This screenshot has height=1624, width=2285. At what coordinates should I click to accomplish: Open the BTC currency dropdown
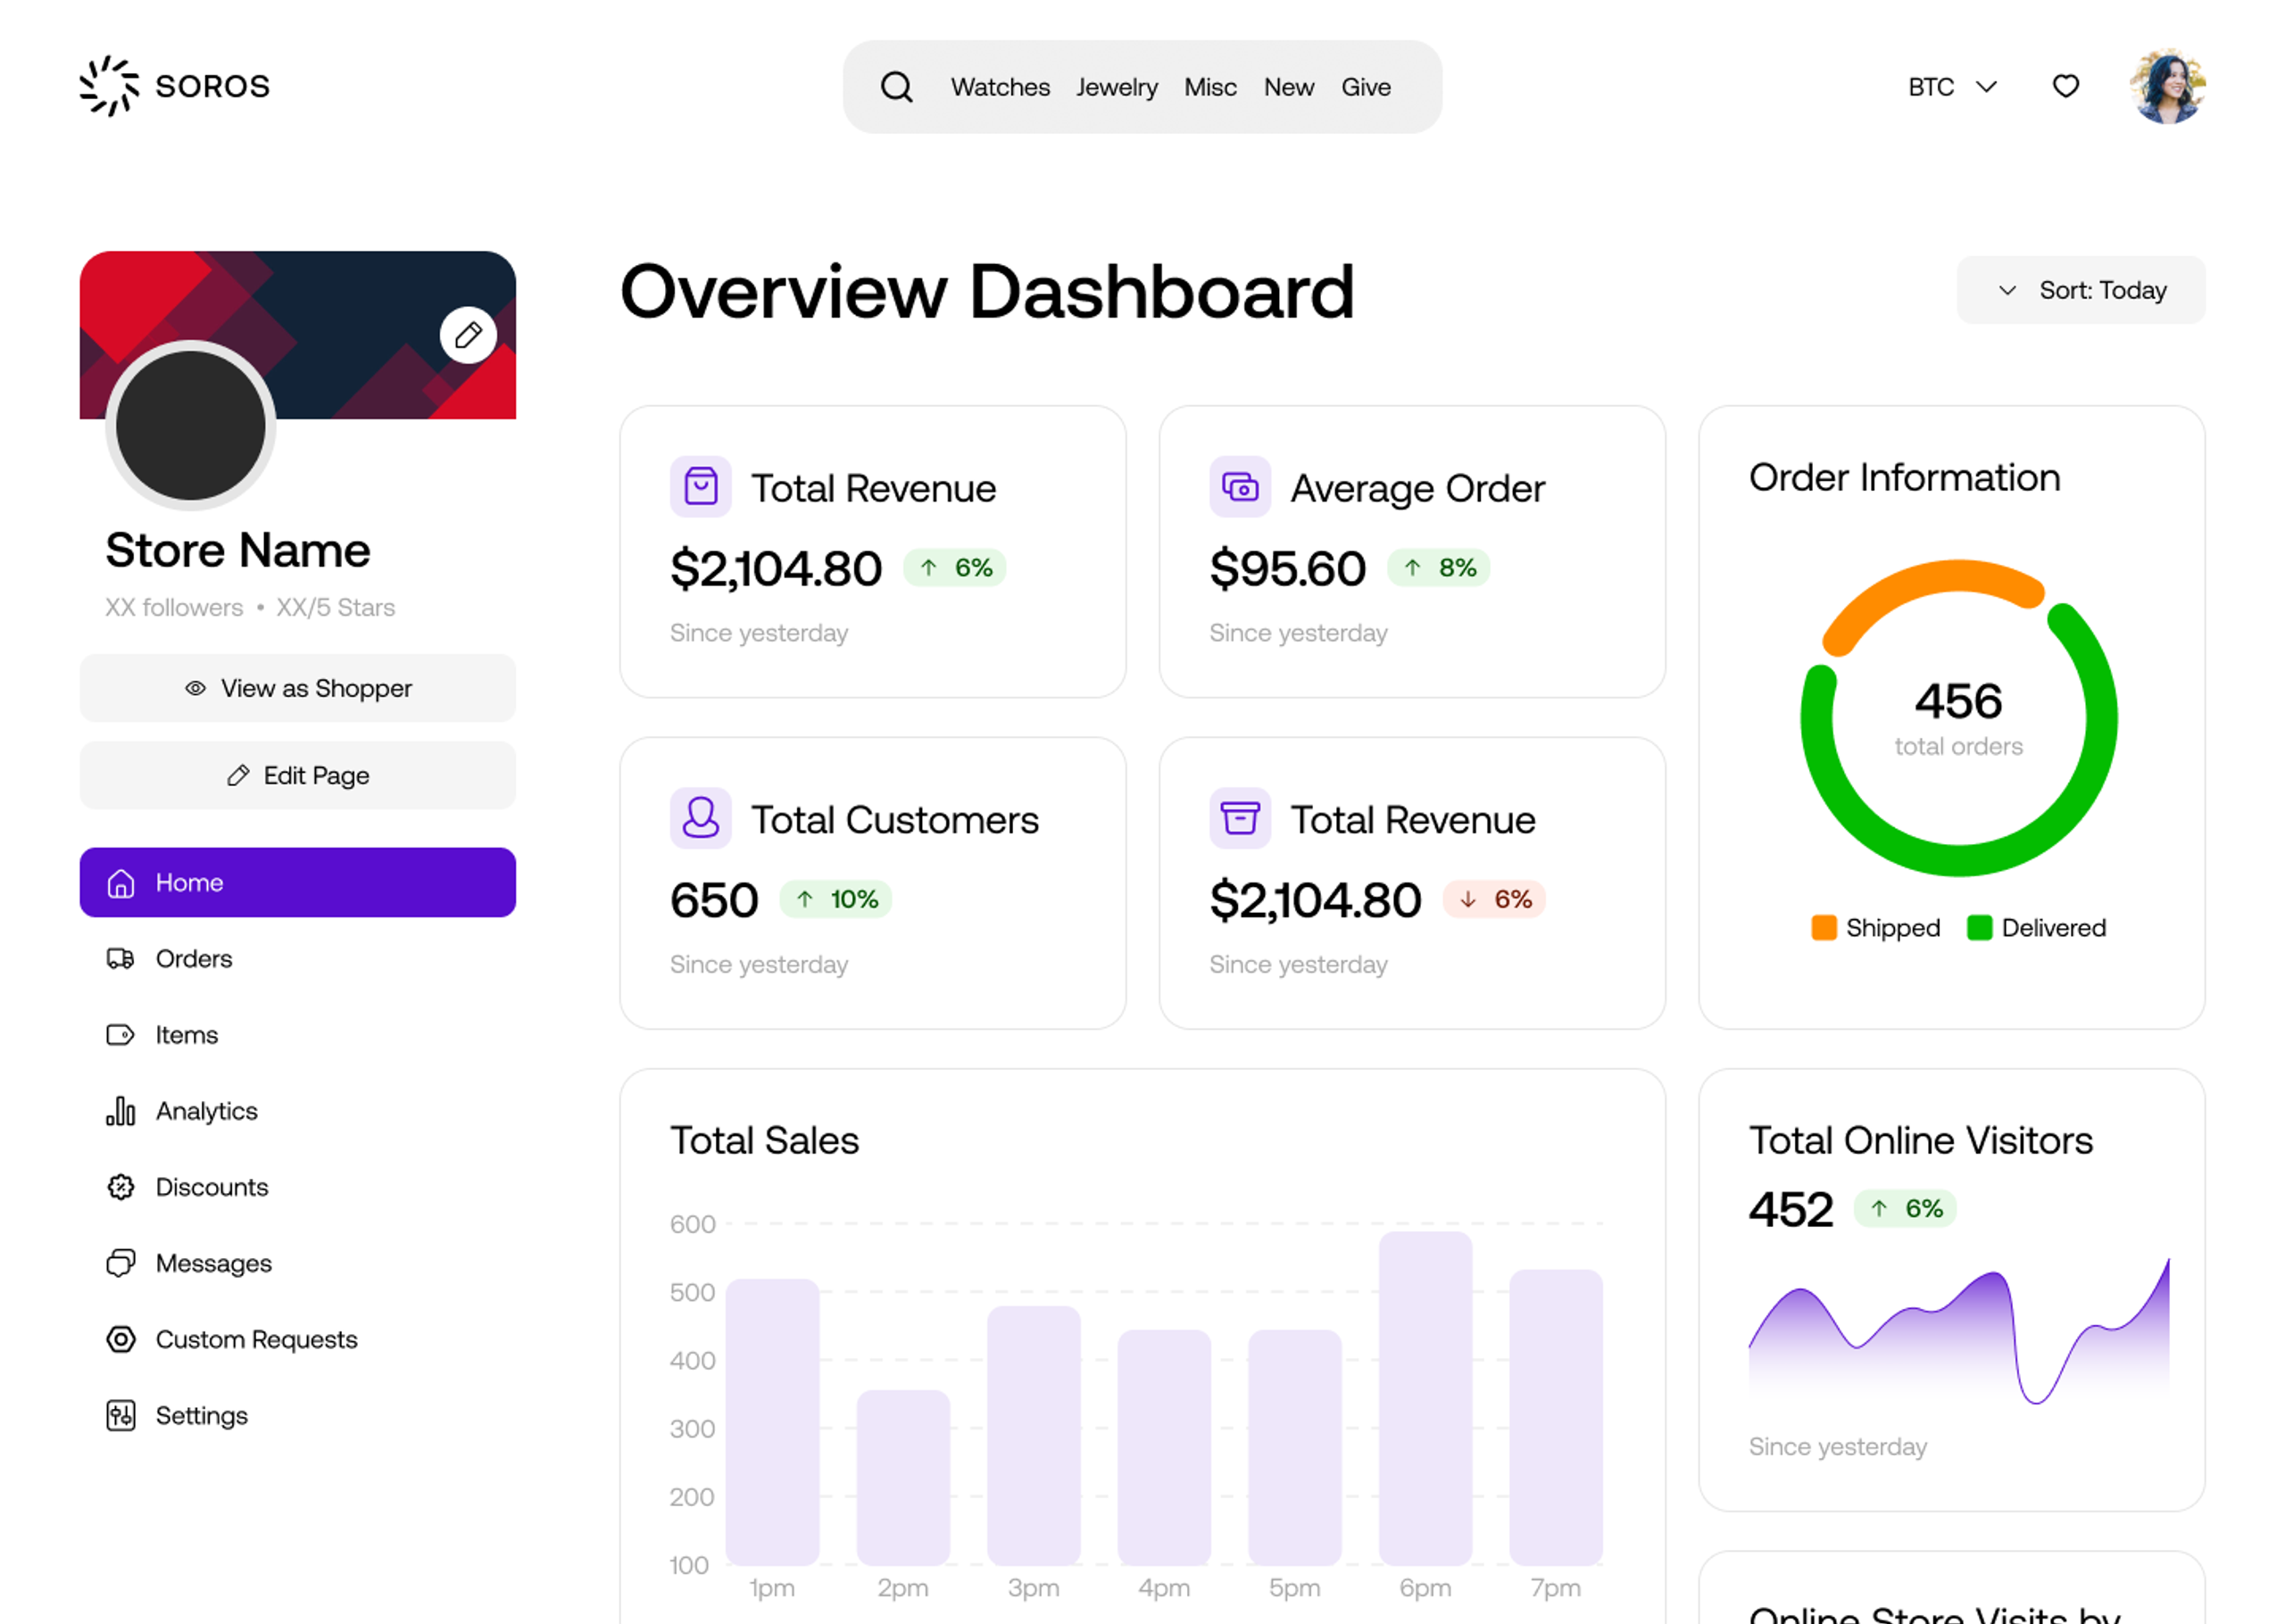pyautogui.click(x=1951, y=87)
